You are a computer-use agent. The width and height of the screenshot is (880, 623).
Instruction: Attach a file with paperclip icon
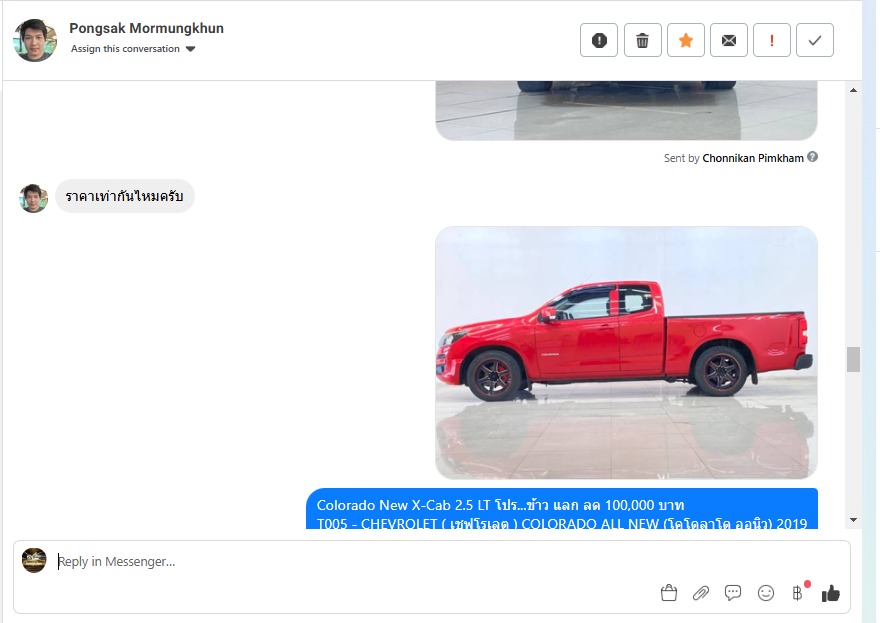[701, 593]
